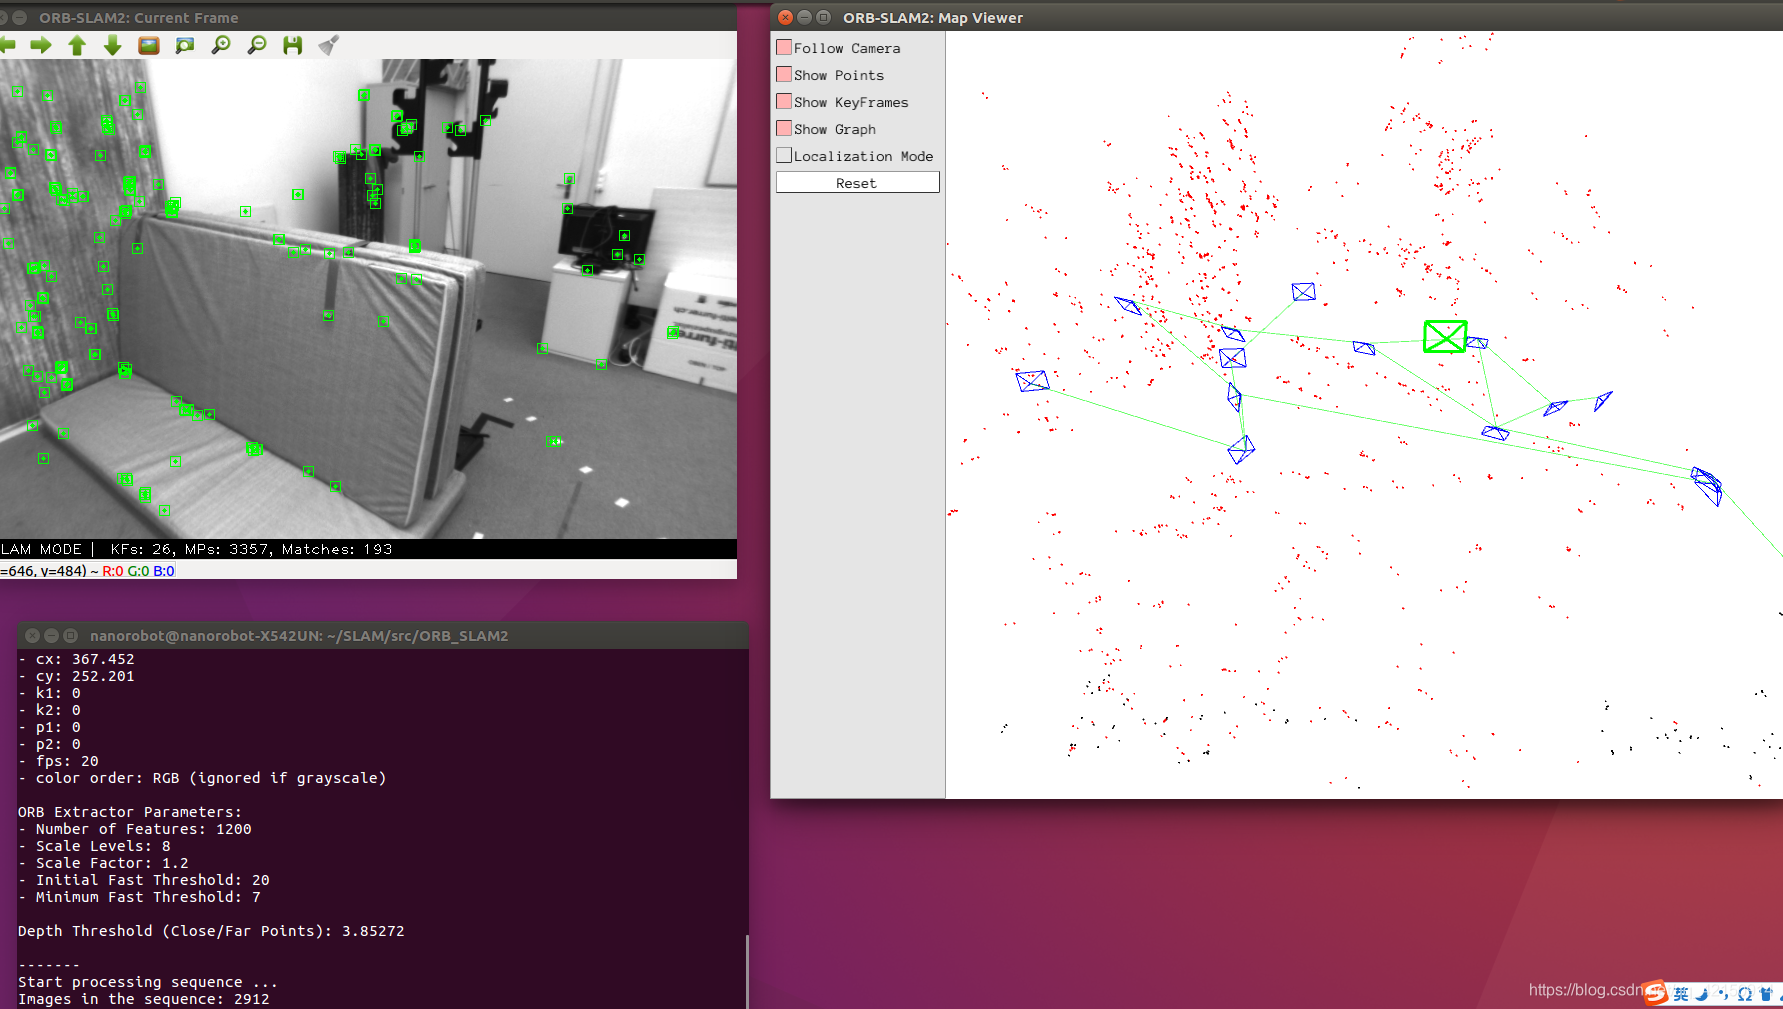The width and height of the screenshot is (1783, 1009).
Task: Go to the next image with the right arrow
Action: (41, 45)
